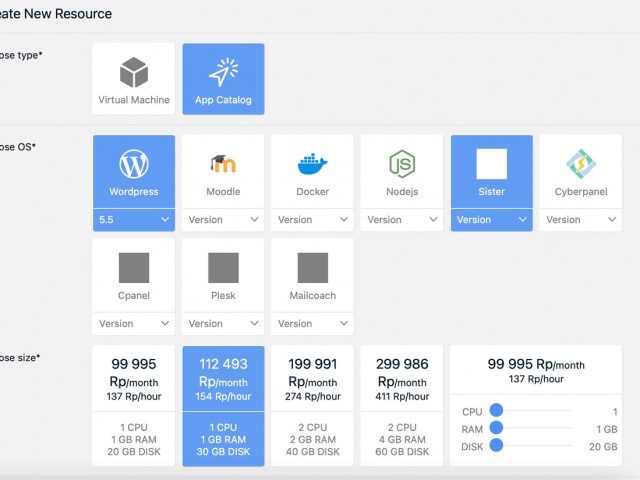Click the RAM slider handle
The image size is (640, 480).
(x=496, y=428)
